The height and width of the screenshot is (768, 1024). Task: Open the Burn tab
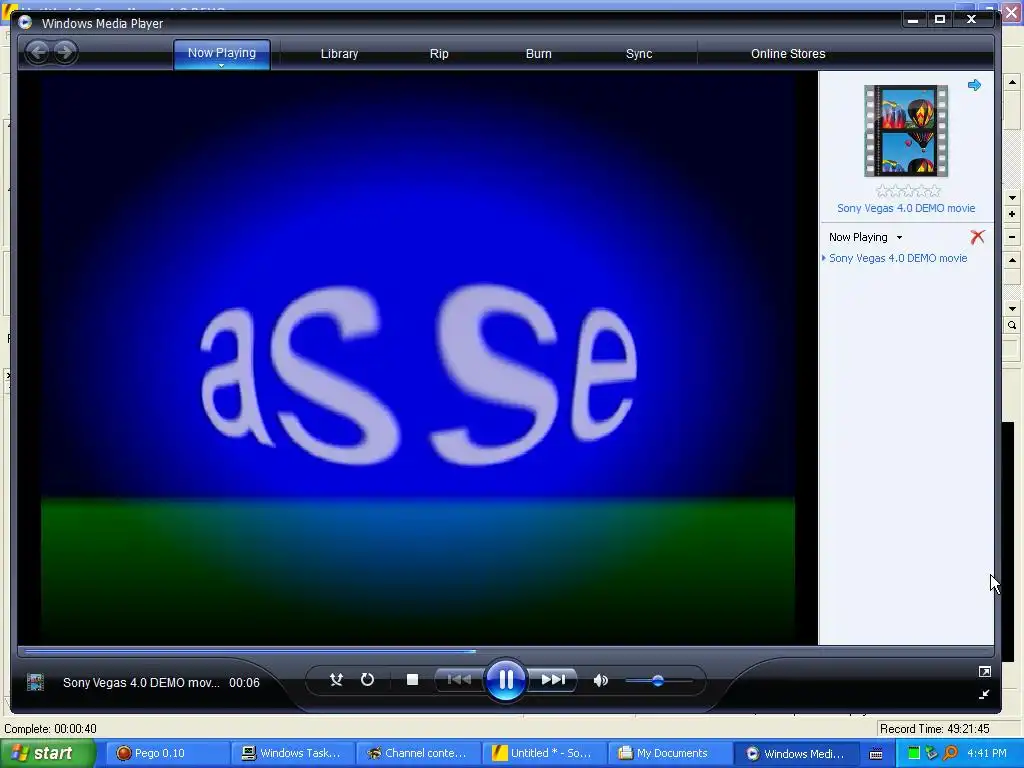[539, 54]
